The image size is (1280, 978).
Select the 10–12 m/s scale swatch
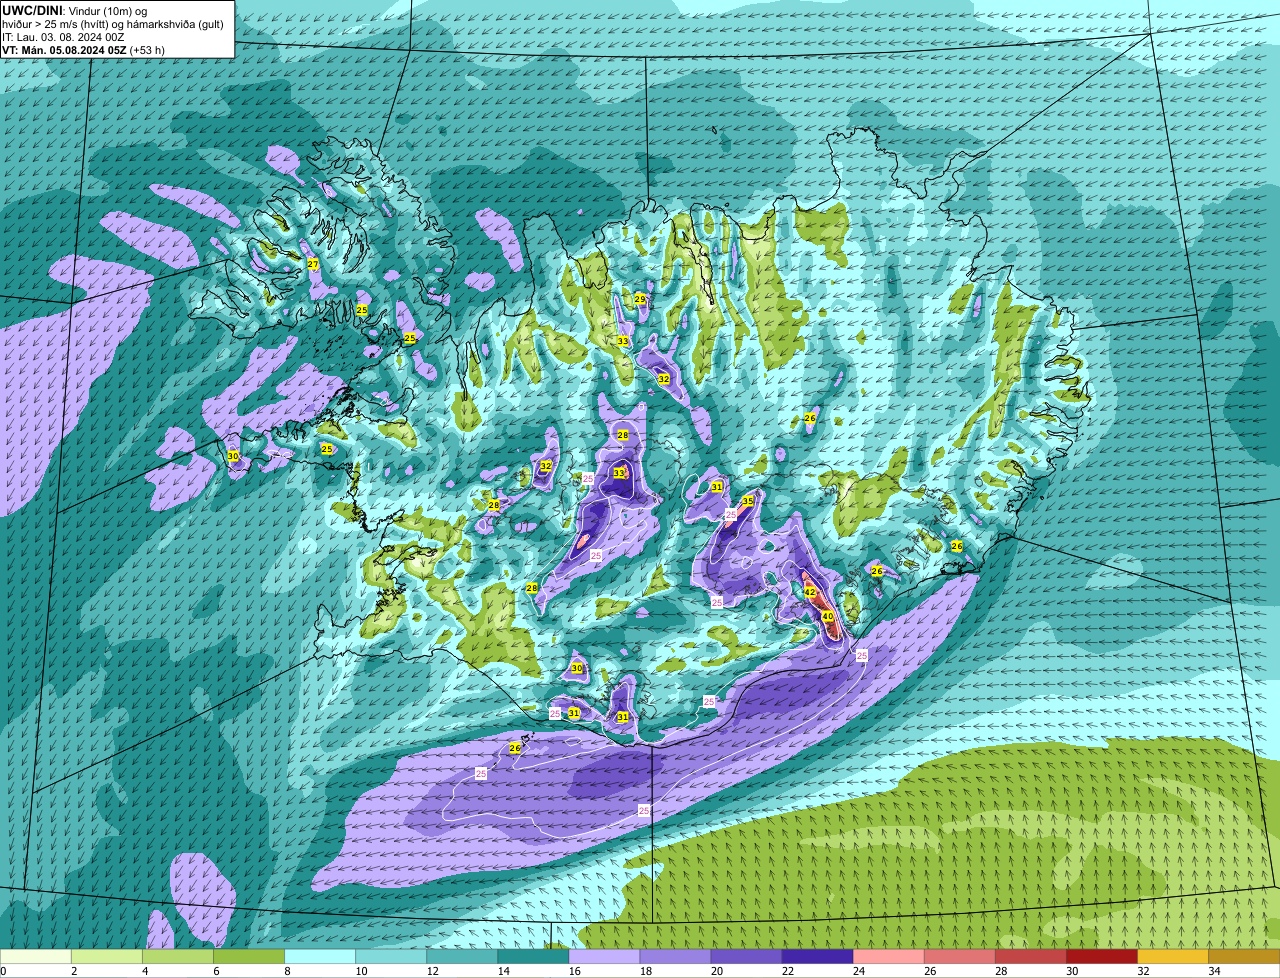(391, 956)
